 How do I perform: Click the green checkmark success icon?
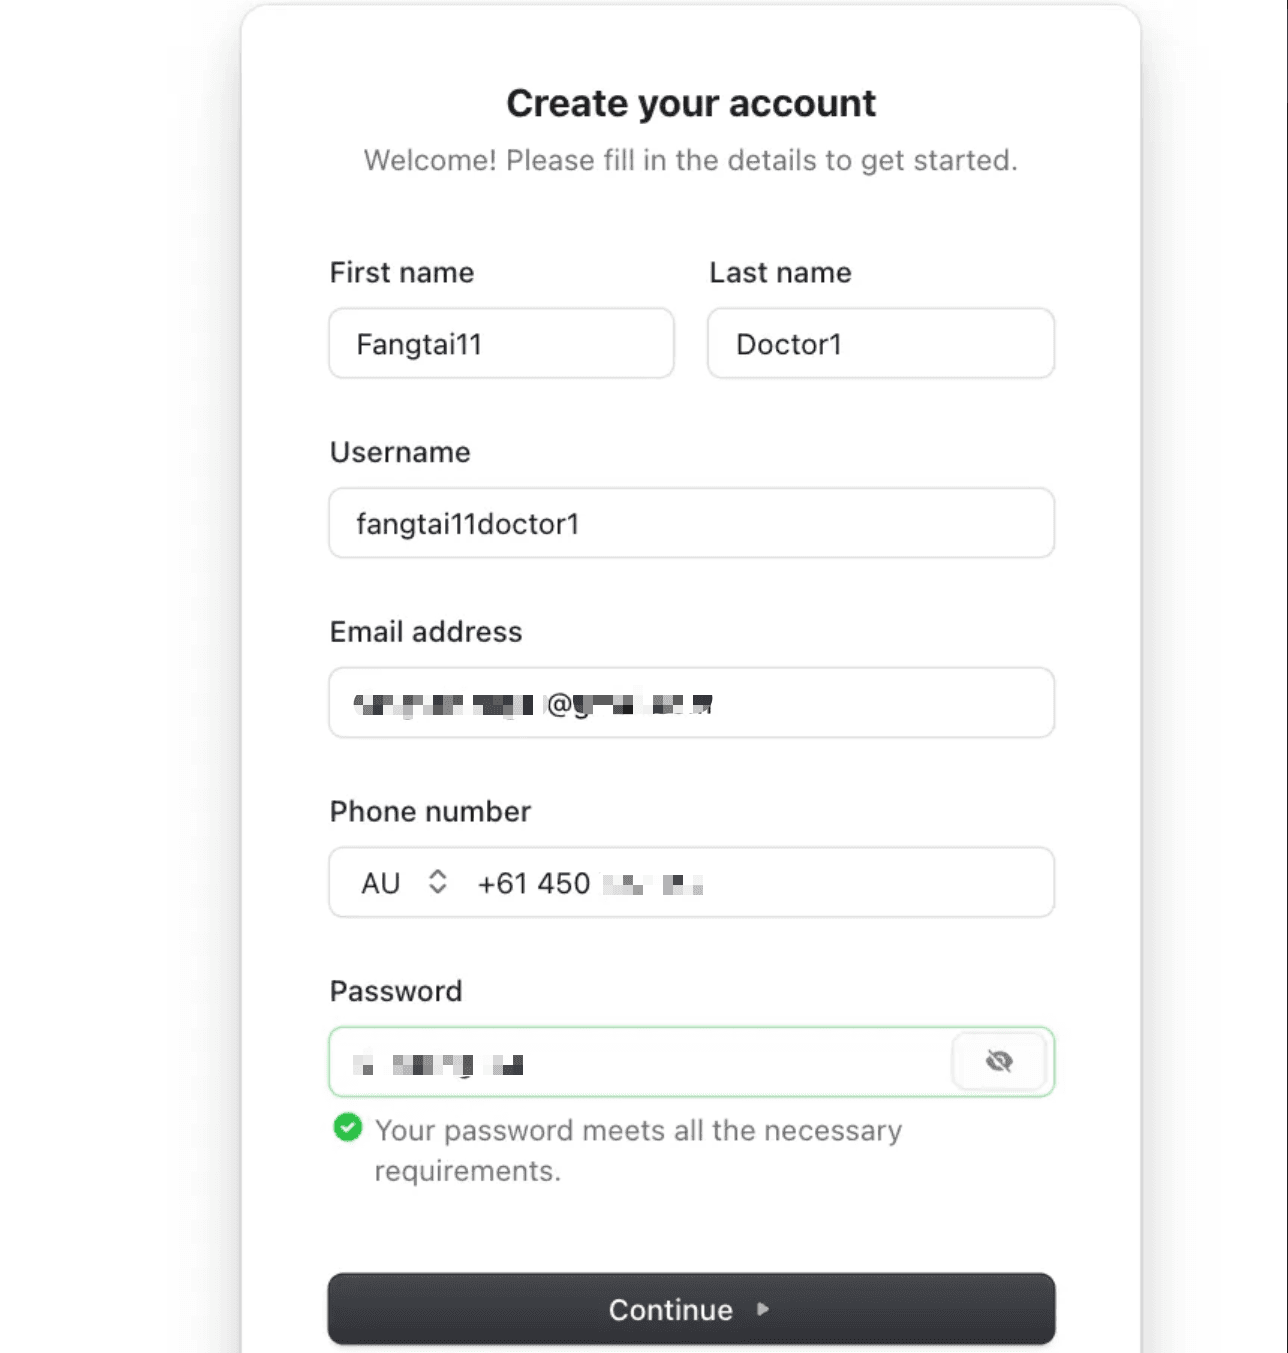tap(347, 1128)
